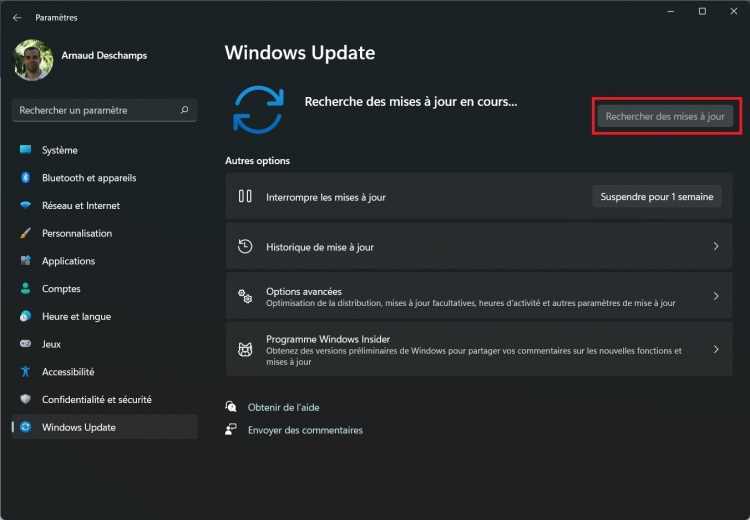Click the Windows Update sidebar icon
The image size is (750, 520).
[25, 427]
